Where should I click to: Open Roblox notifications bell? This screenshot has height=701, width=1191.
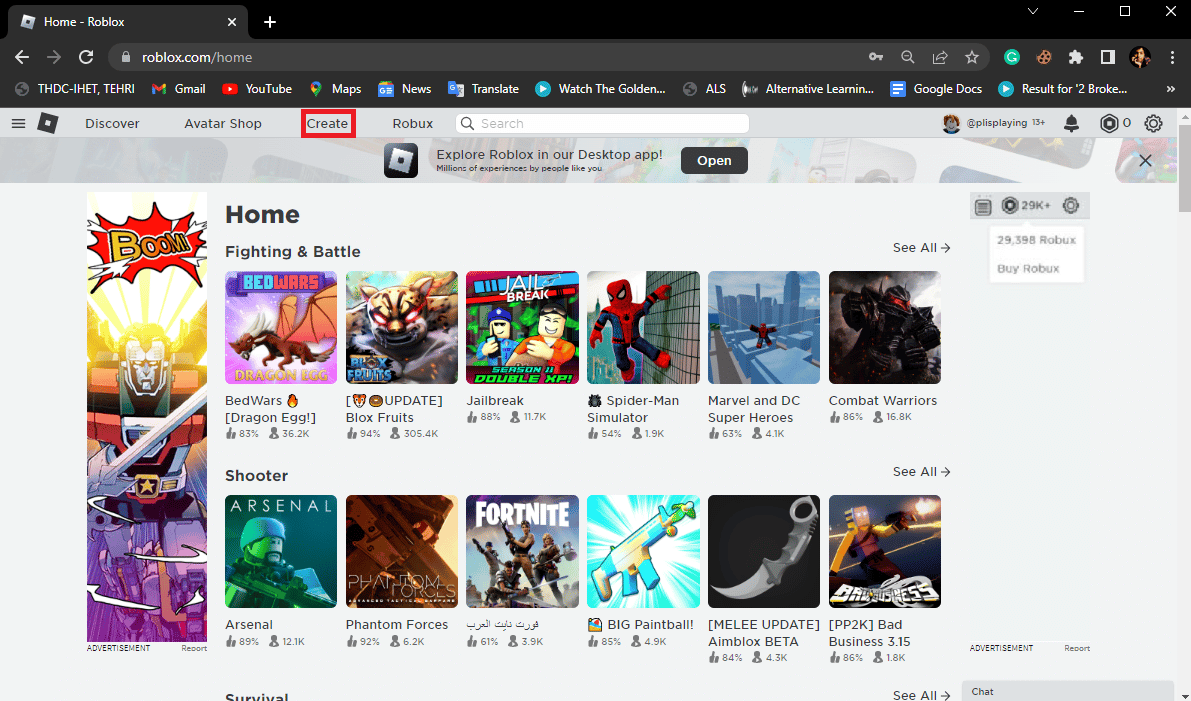[x=1071, y=123]
